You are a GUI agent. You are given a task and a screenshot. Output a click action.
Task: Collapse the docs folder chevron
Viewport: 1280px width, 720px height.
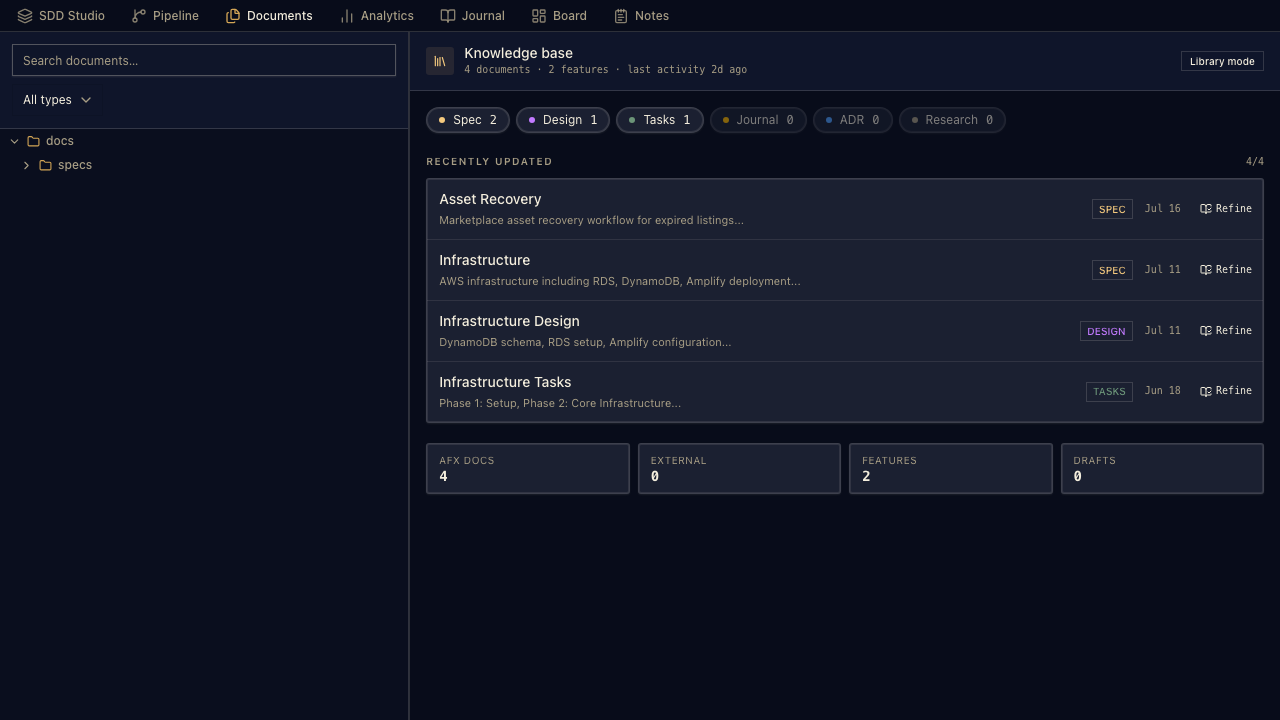click(14, 141)
